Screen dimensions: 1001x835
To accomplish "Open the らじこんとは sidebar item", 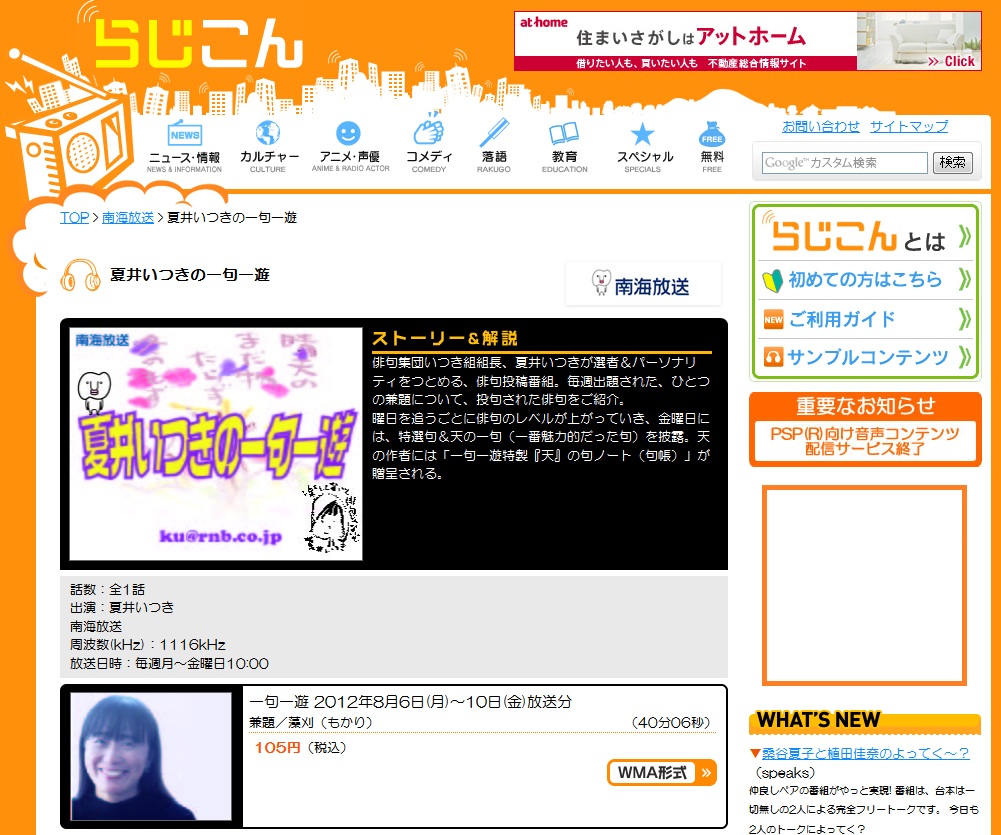I will coord(866,236).
